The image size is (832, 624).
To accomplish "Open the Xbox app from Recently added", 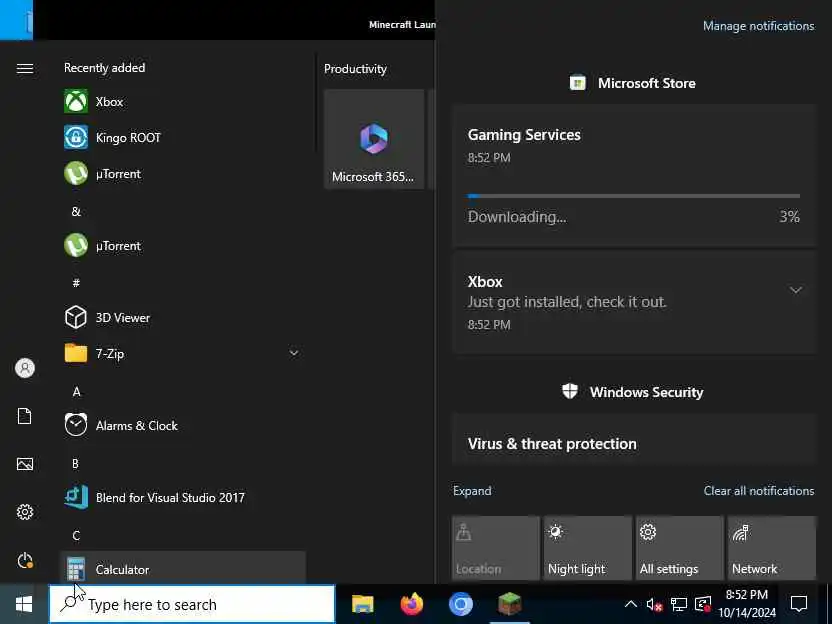I will click(x=183, y=101).
